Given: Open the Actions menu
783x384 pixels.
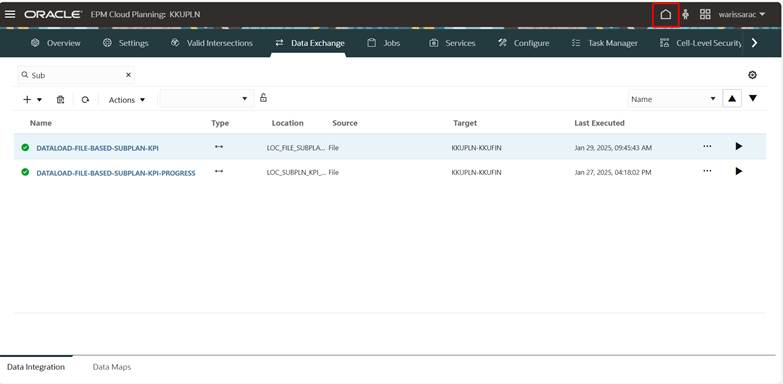Looking at the screenshot, I should pos(127,100).
